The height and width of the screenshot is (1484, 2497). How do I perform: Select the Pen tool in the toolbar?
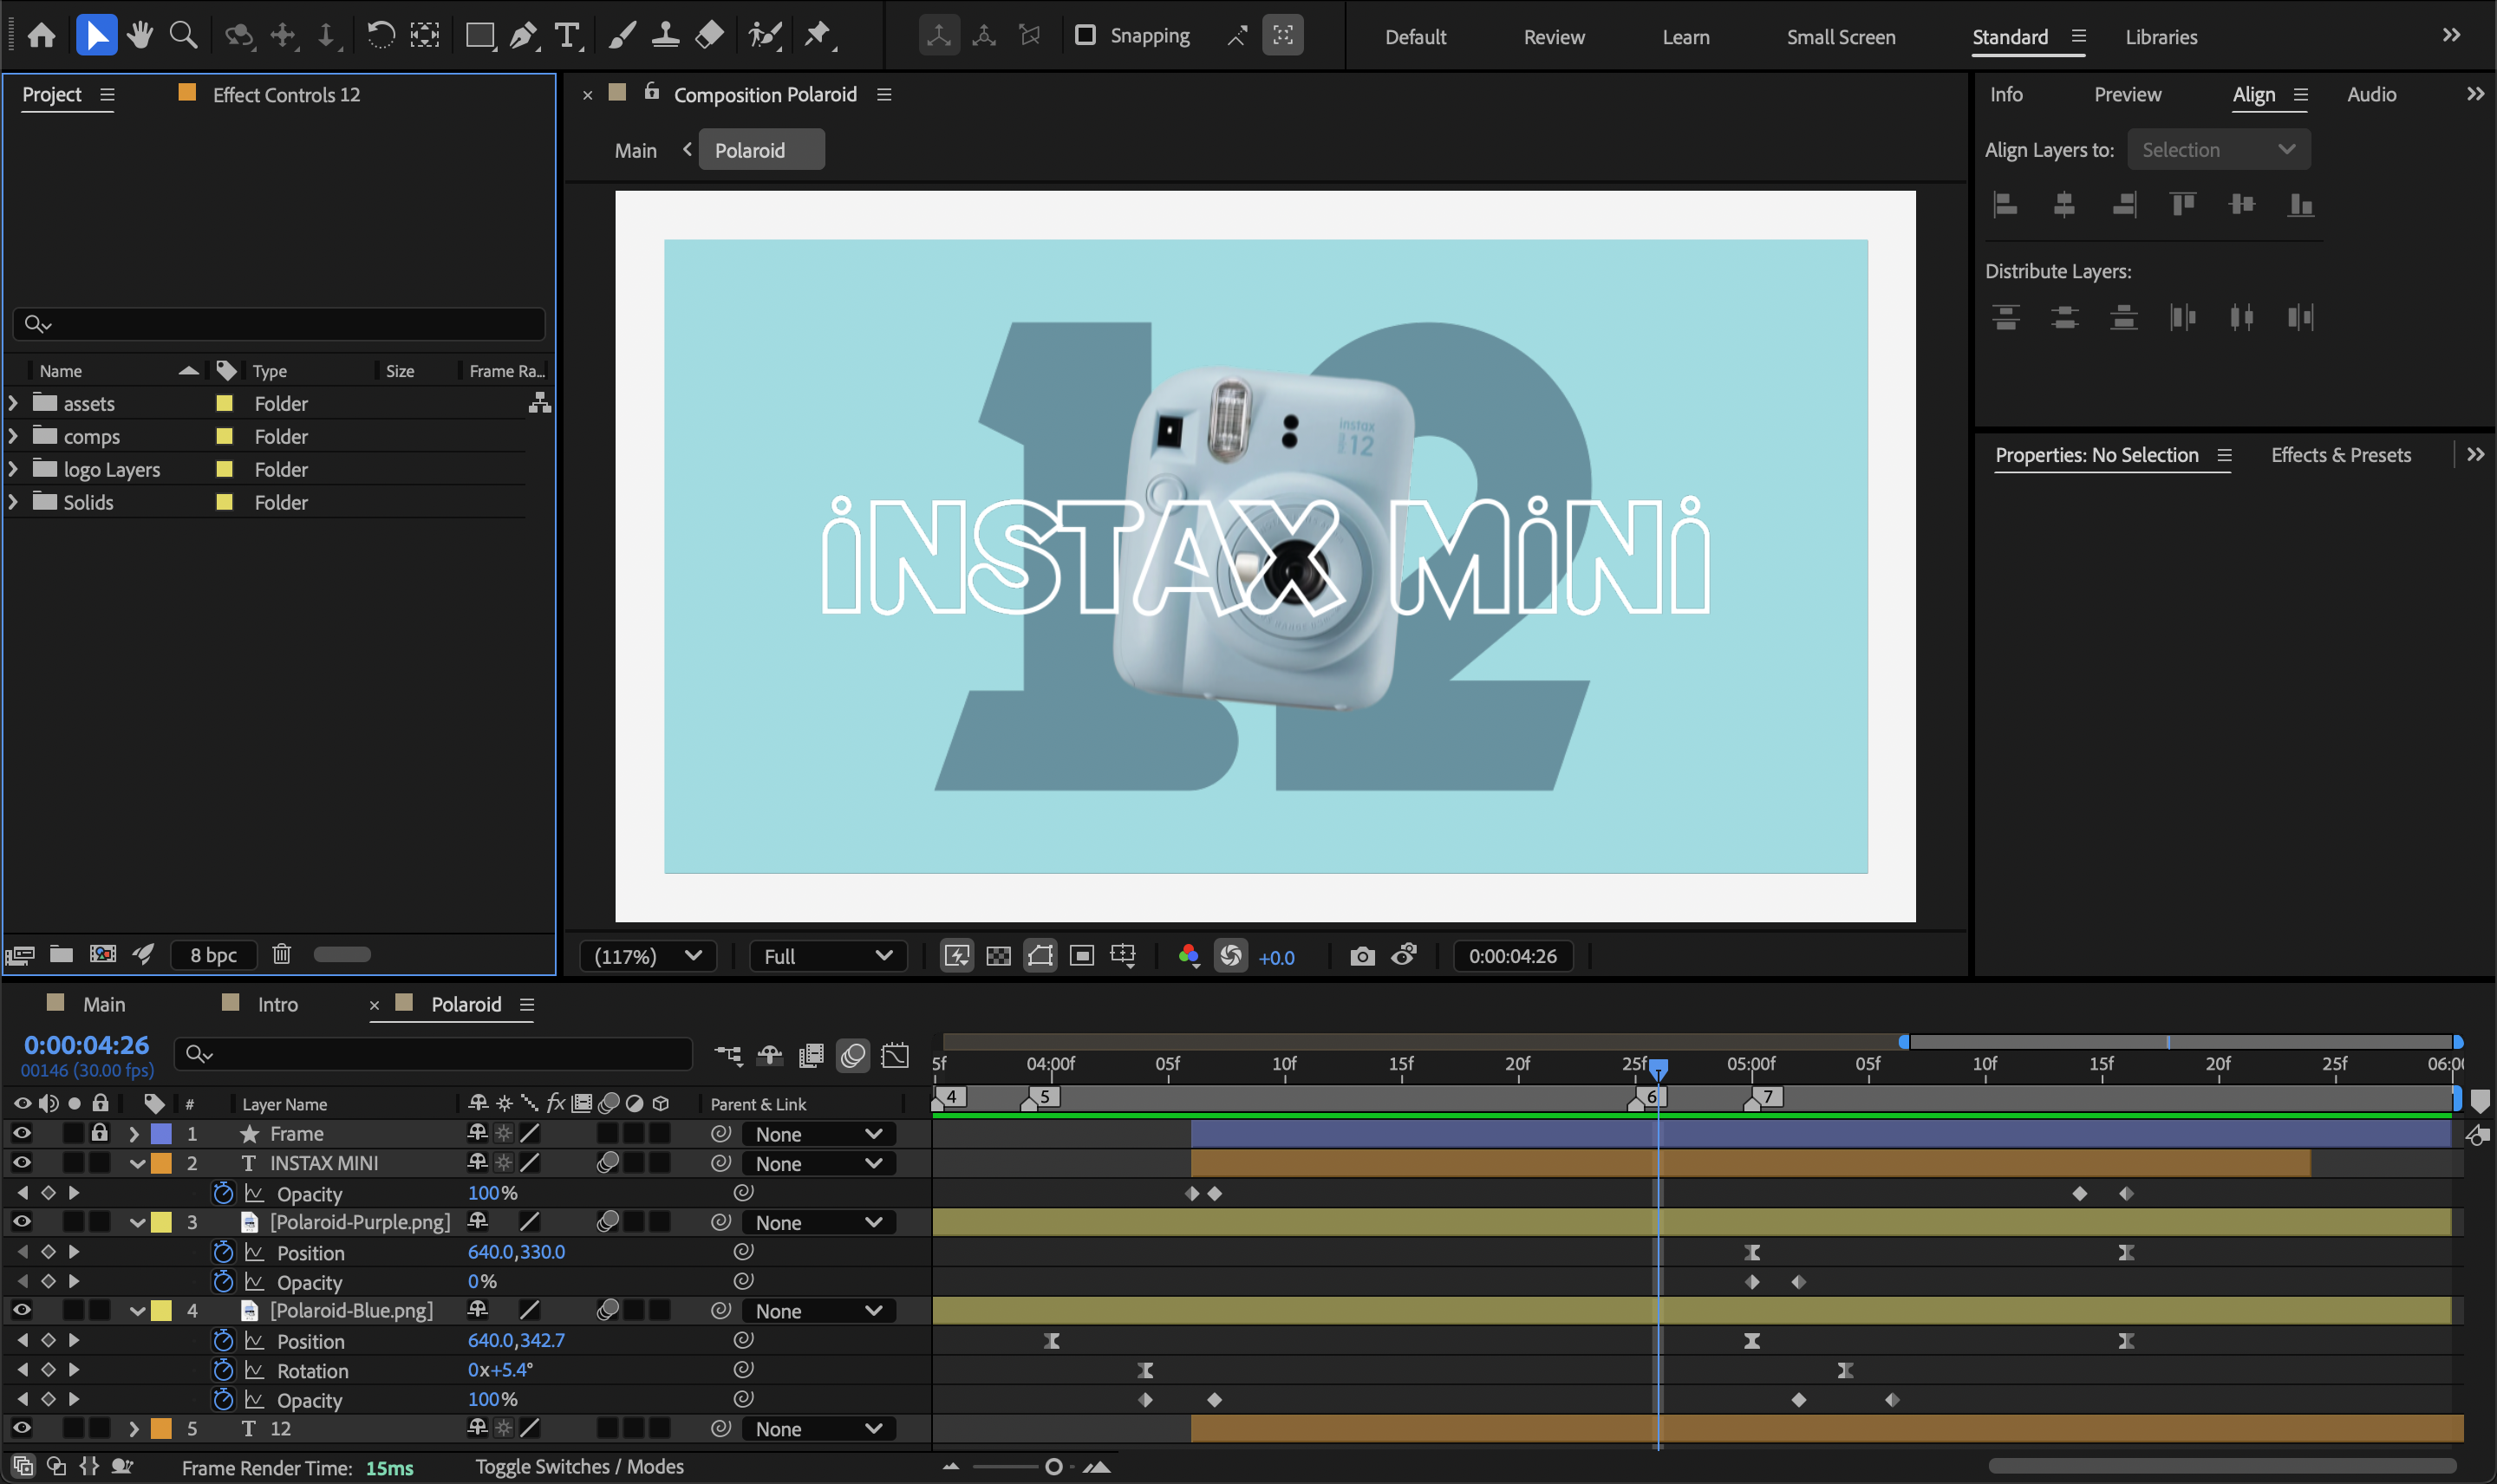point(523,35)
